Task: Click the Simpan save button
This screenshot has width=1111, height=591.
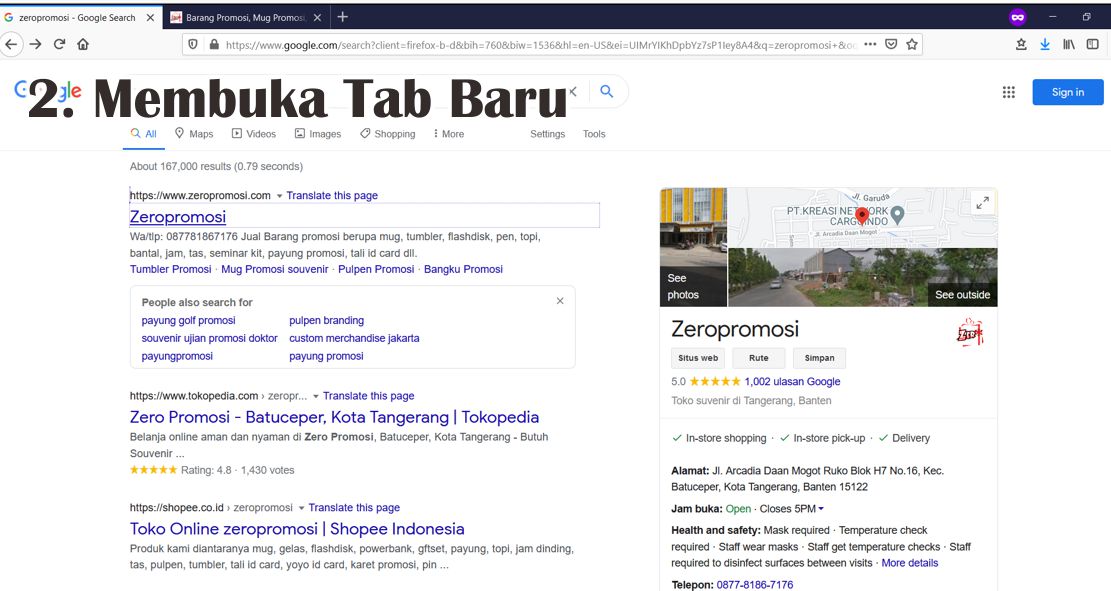Action: [x=819, y=358]
